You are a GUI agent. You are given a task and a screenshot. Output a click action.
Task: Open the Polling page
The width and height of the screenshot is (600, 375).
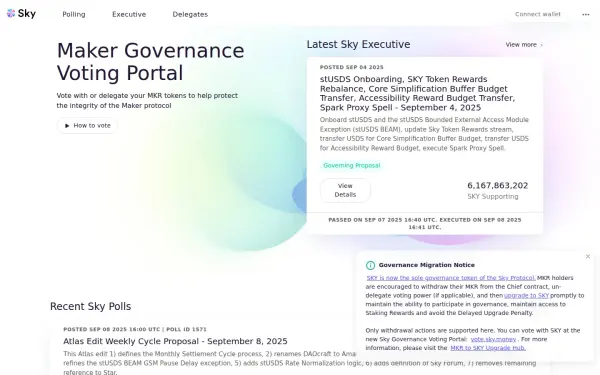74,14
